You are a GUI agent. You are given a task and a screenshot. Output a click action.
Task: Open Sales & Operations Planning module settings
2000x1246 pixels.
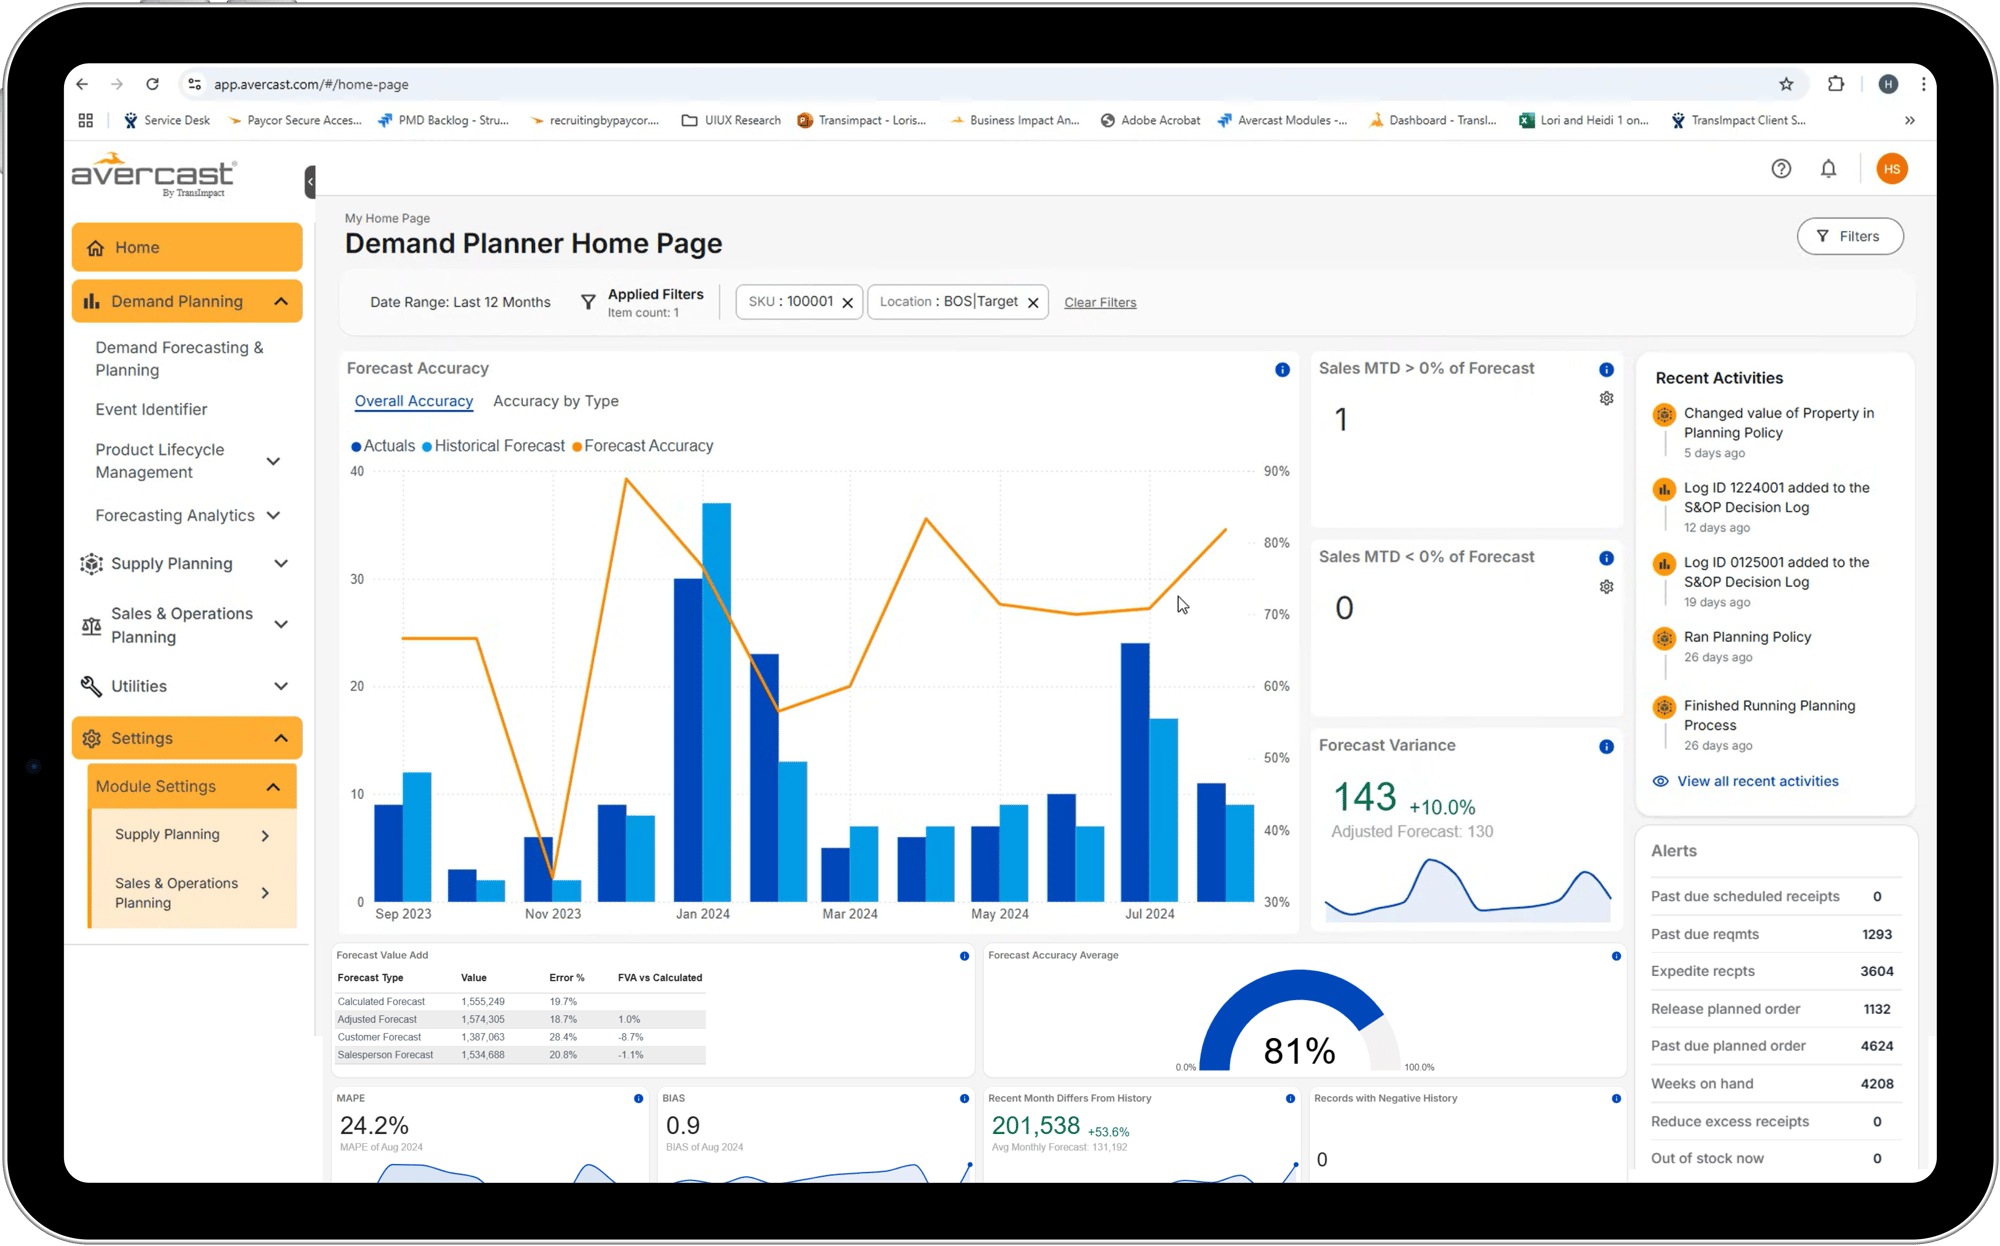click(x=192, y=893)
